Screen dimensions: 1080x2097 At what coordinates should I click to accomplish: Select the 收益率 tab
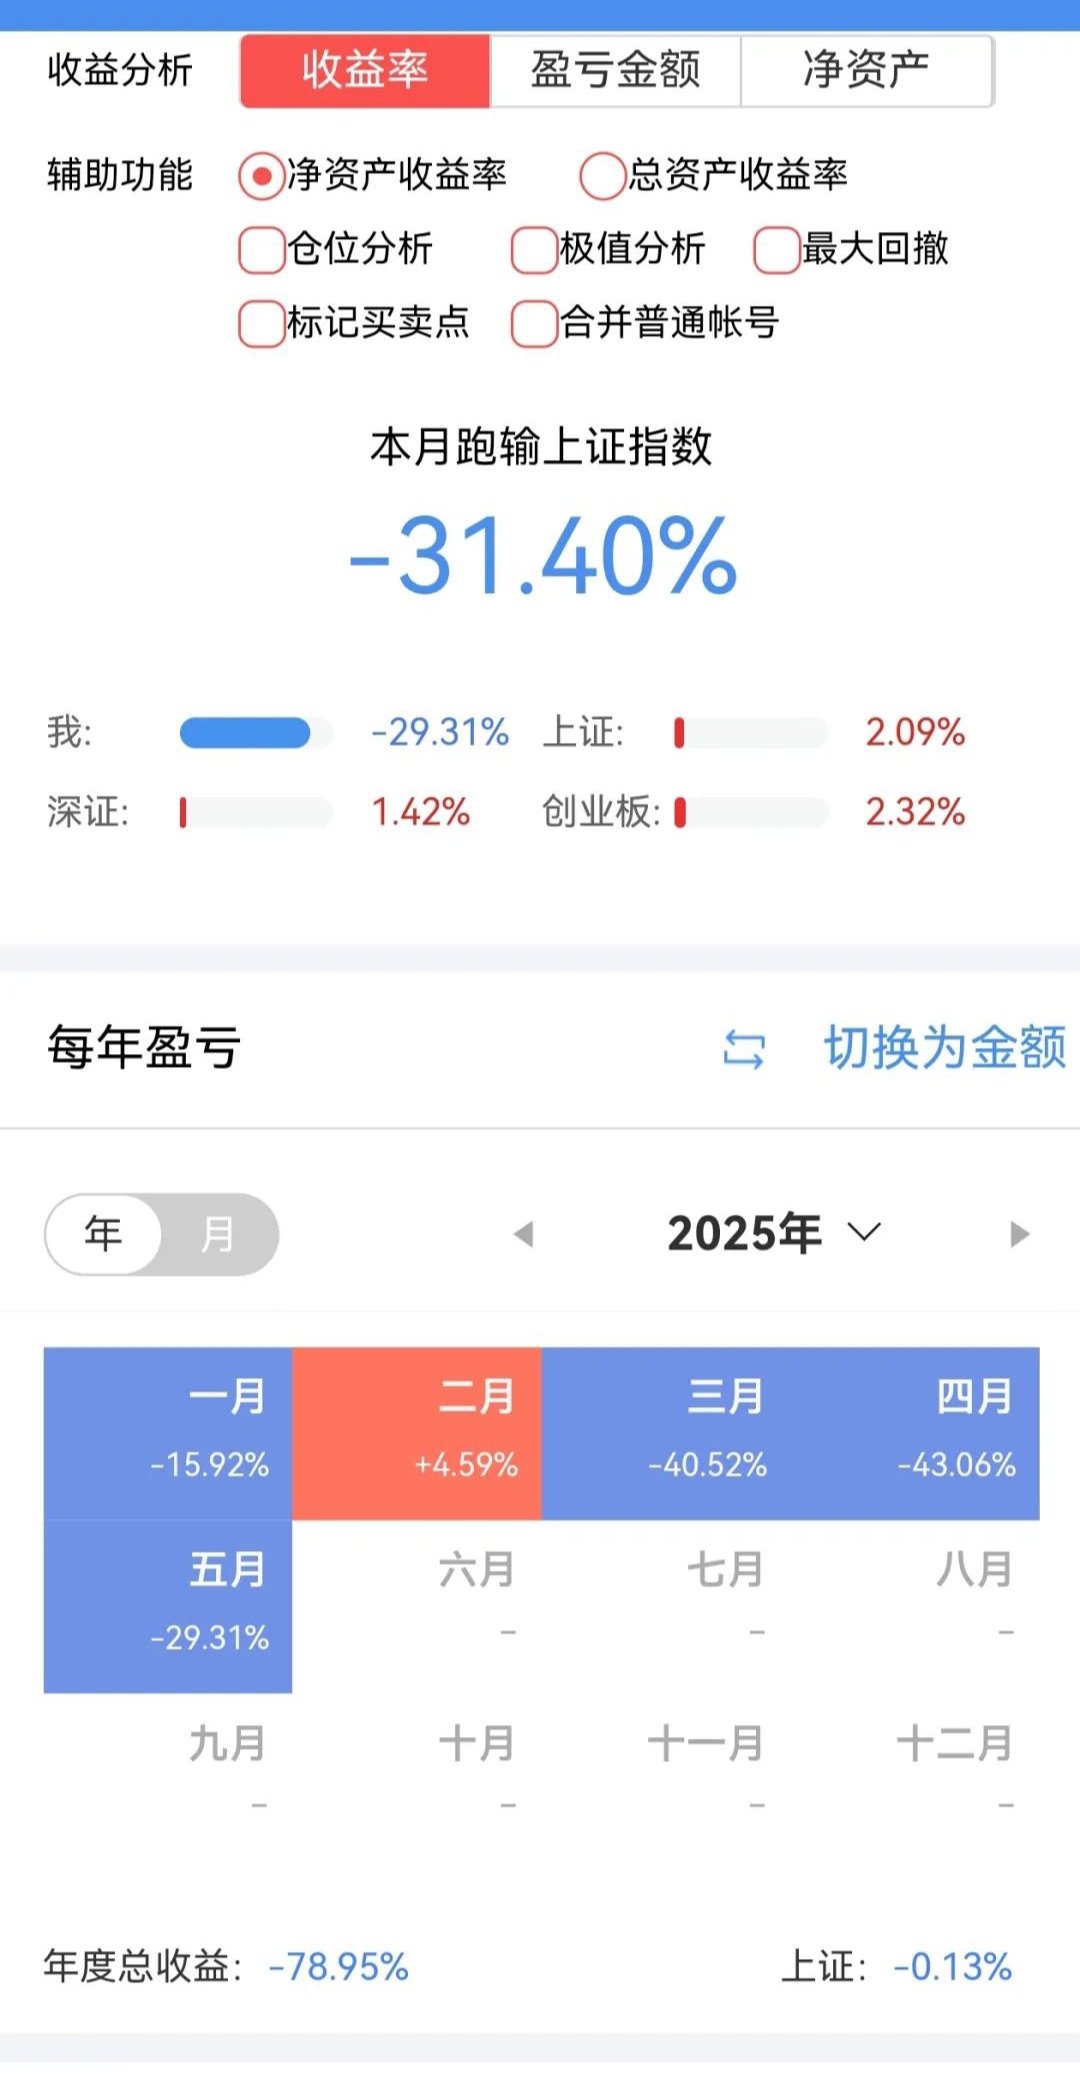point(365,71)
